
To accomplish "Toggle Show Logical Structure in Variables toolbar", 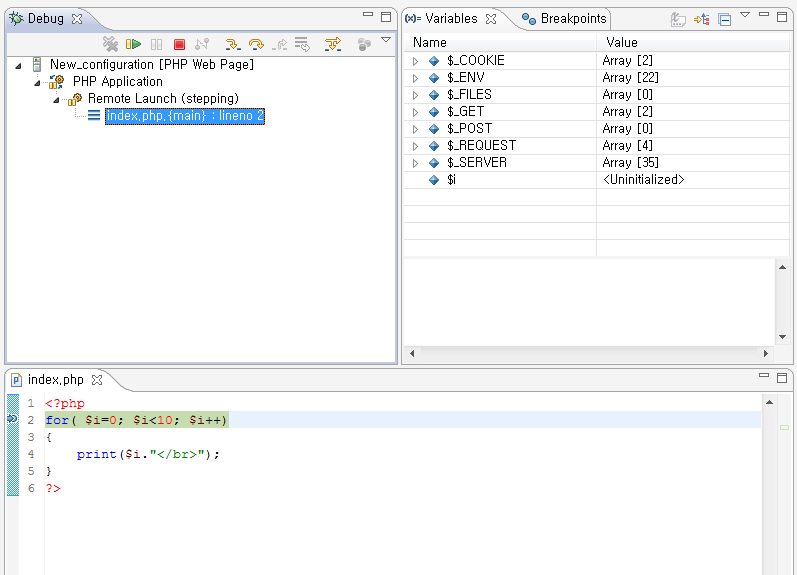I will (x=701, y=19).
